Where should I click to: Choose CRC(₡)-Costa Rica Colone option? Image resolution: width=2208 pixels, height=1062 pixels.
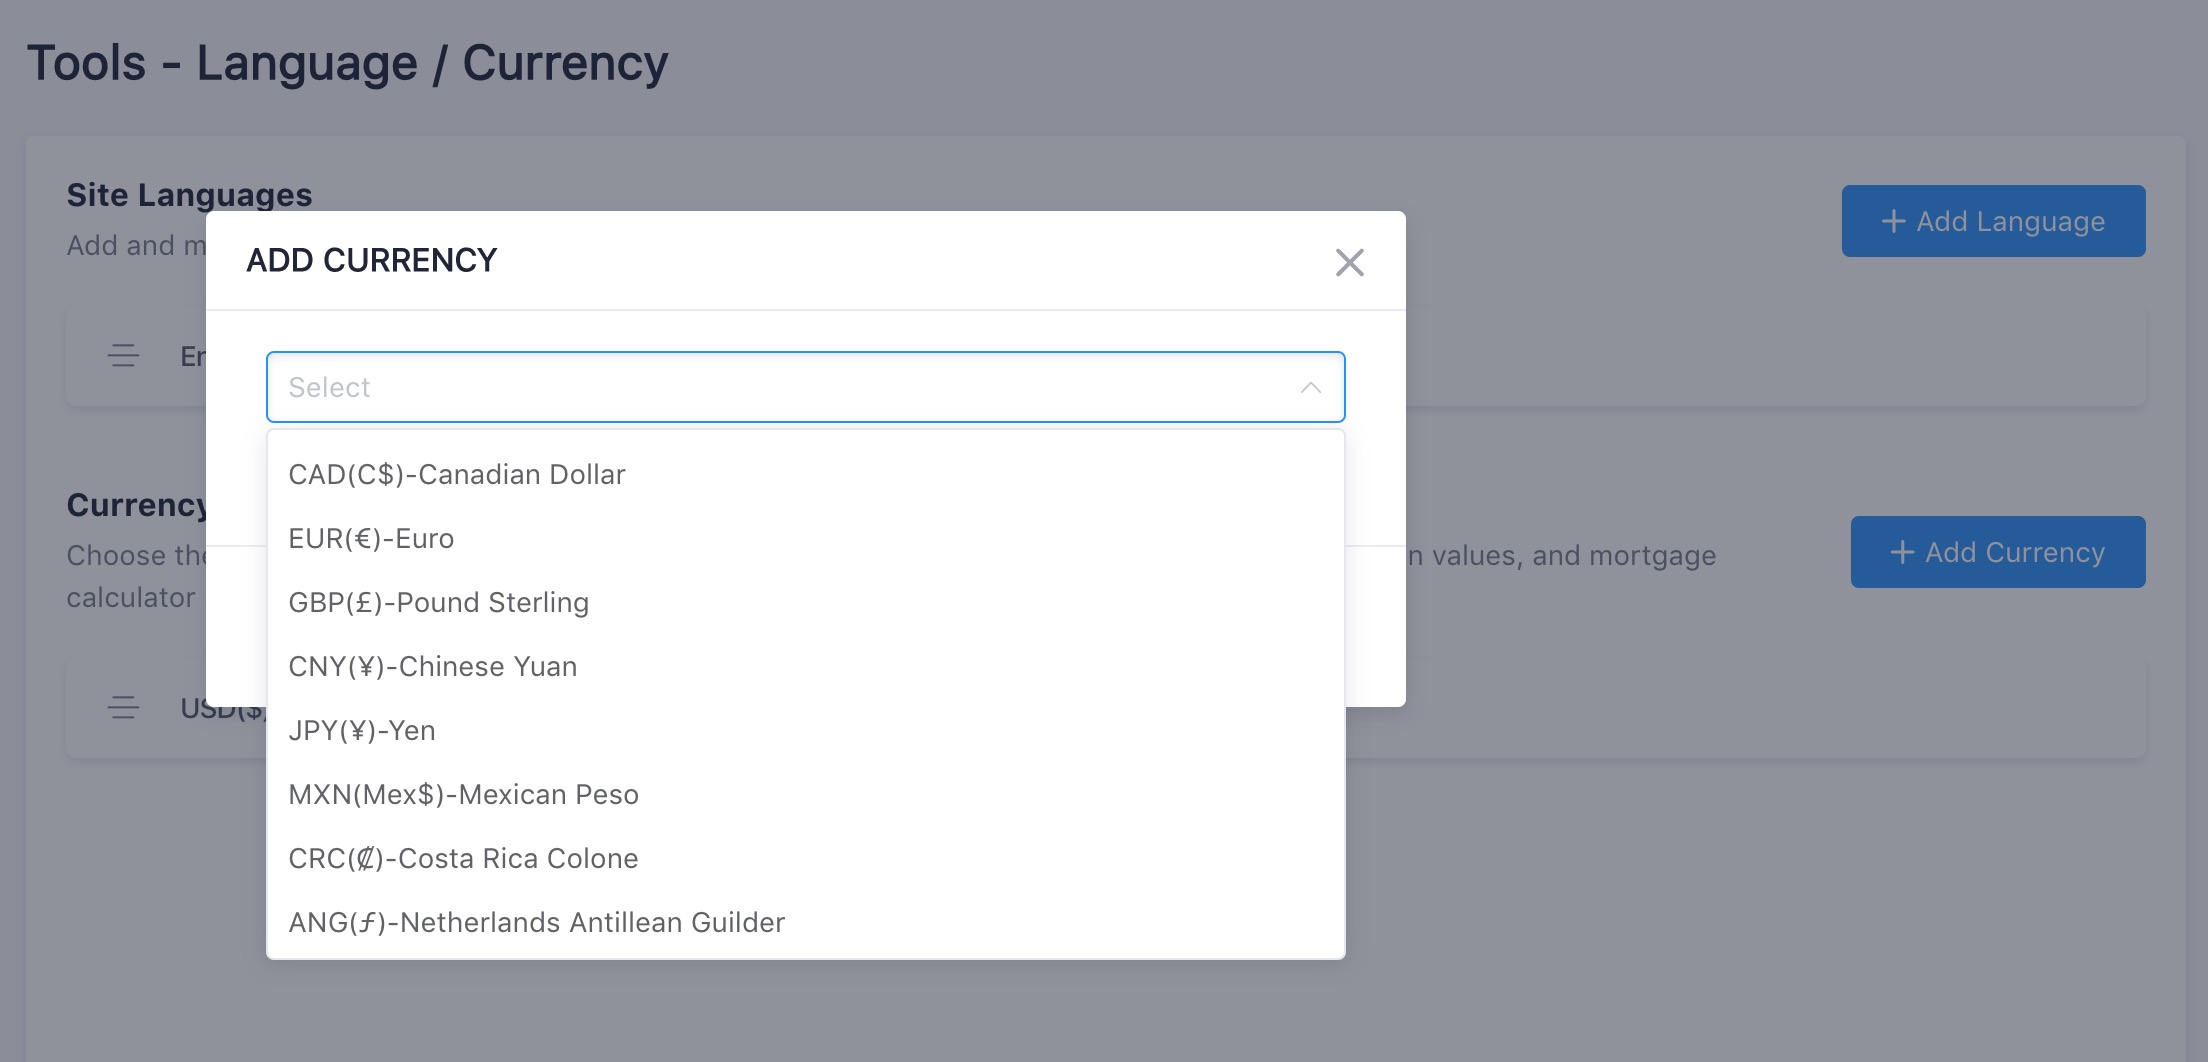click(805, 858)
